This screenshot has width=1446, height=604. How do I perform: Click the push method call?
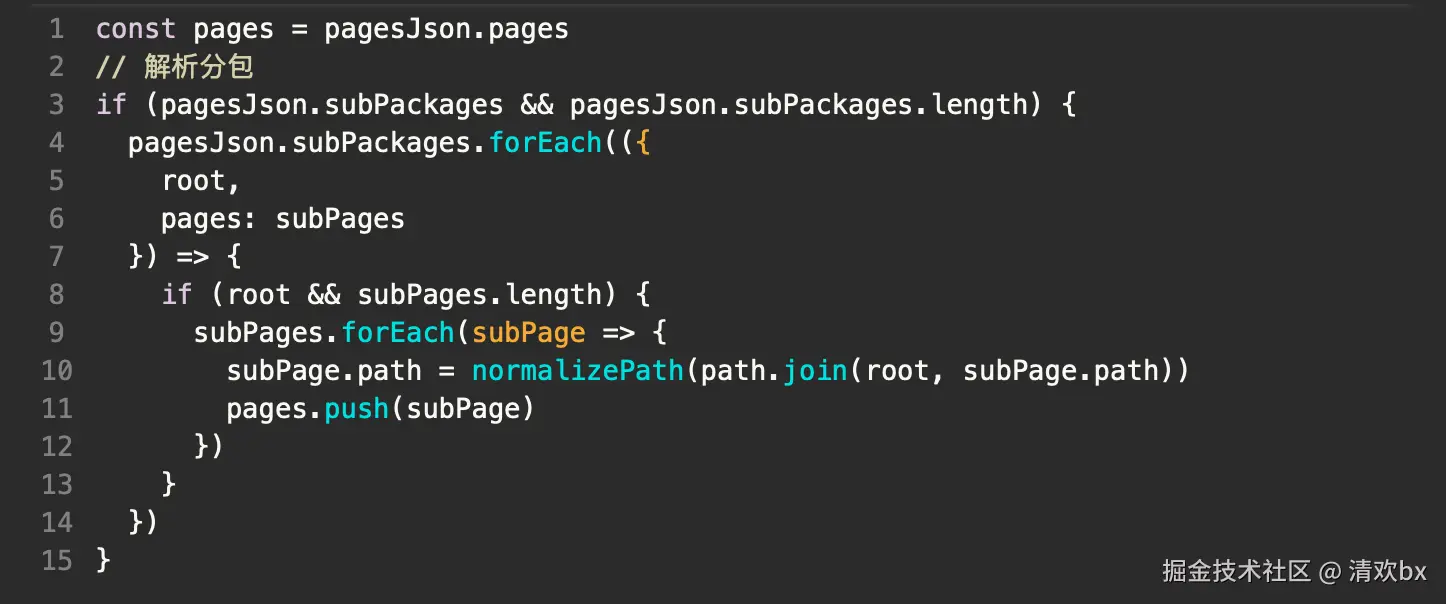click(x=357, y=409)
